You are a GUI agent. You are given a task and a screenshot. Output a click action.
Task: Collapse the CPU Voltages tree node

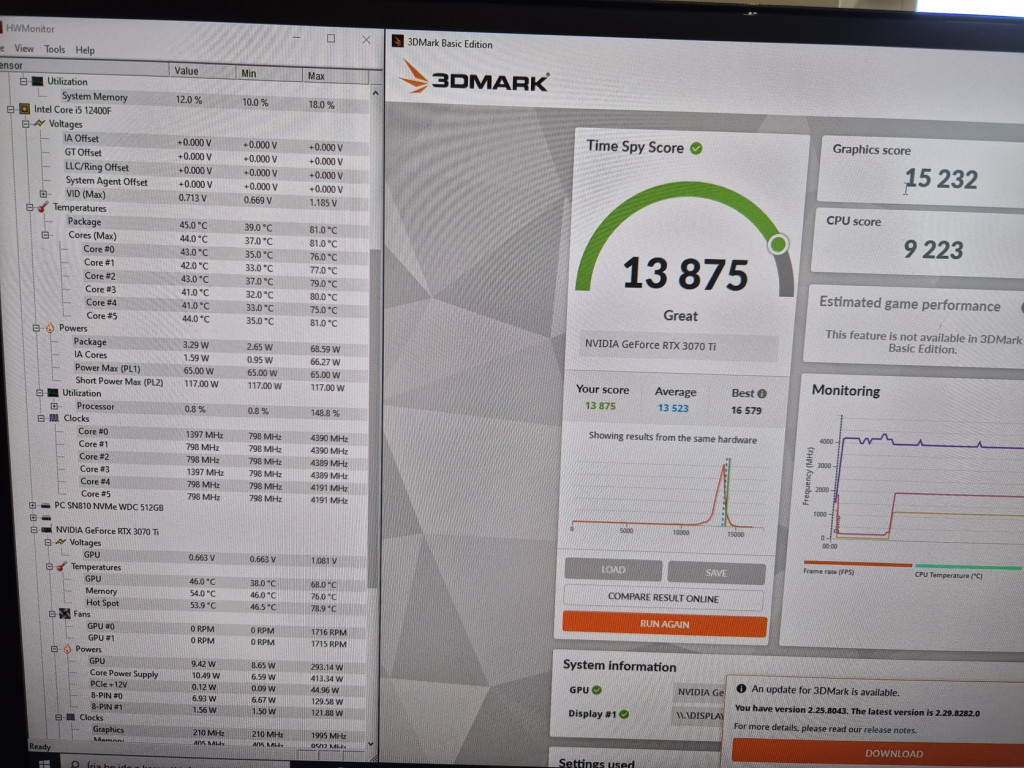pyautogui.click(x=25, y=123)
